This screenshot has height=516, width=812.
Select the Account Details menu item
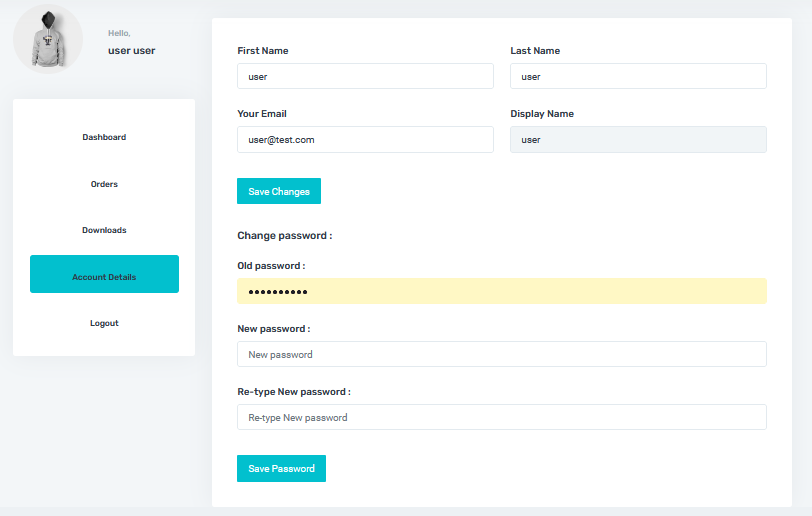point(104,277)
